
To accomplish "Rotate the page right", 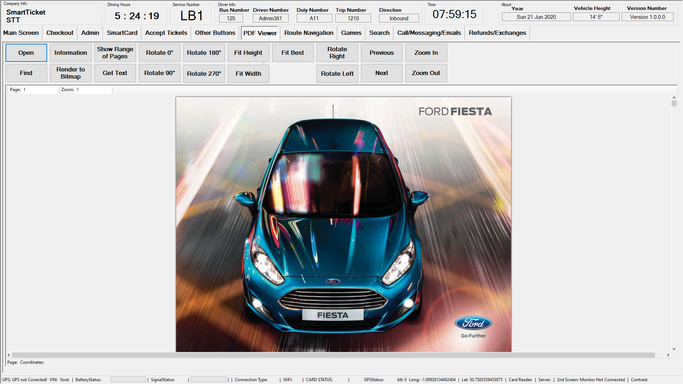I will (337, 53).
